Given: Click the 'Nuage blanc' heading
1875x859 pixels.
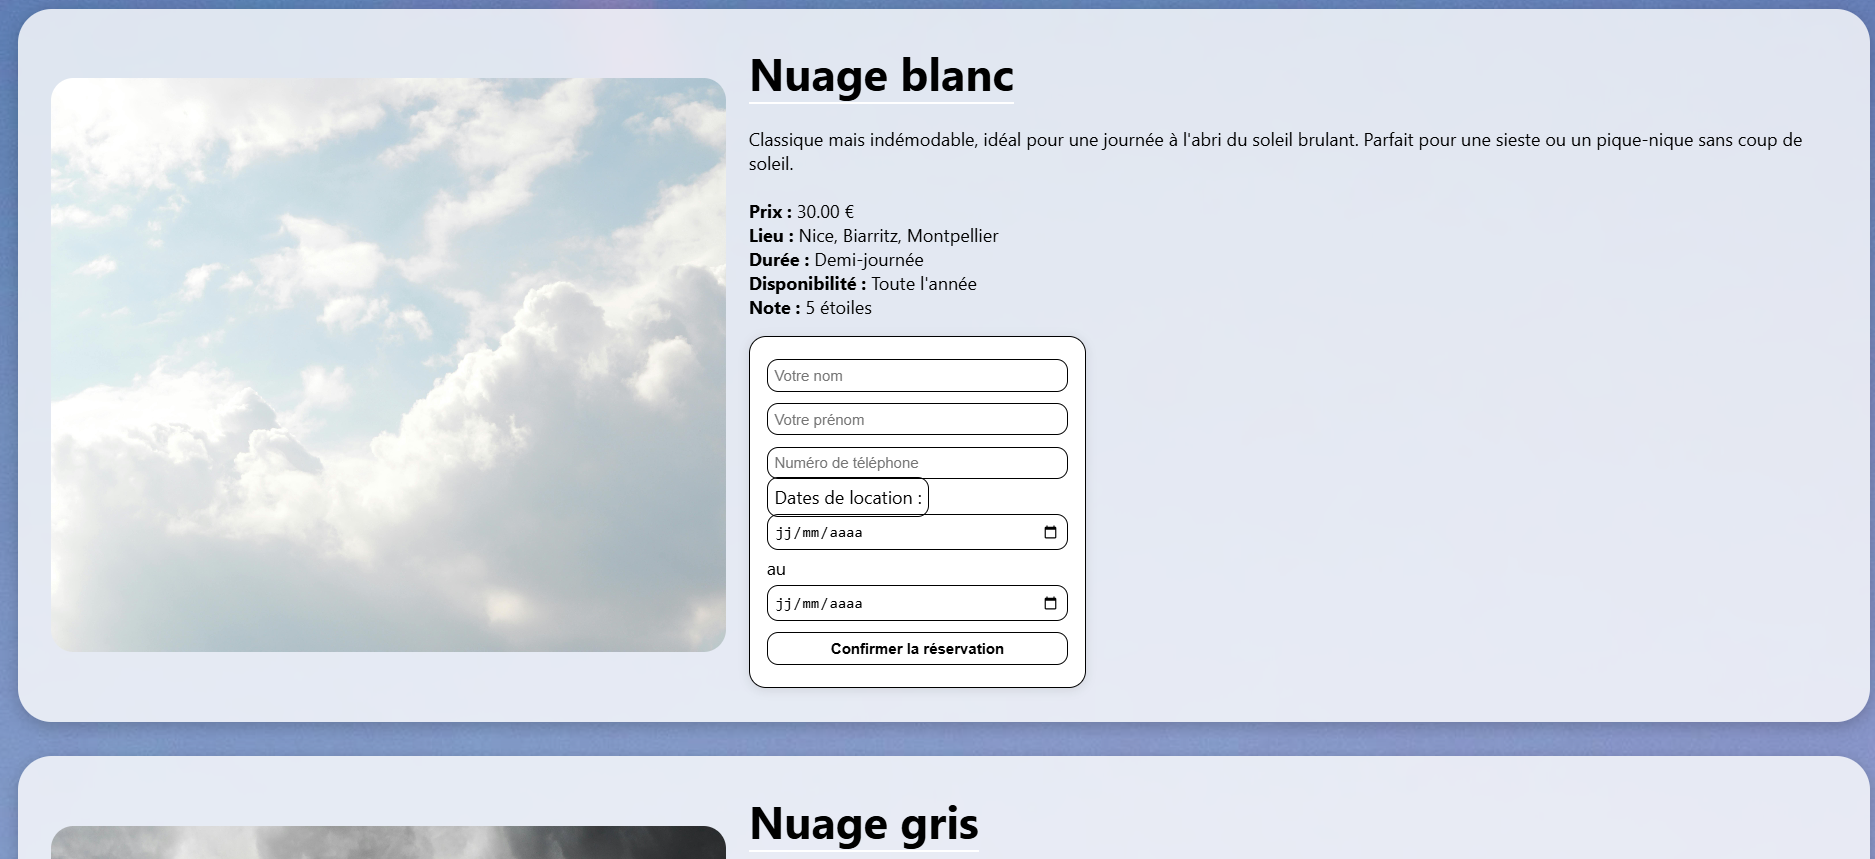Looking at the screenshot, I should [x=881, y=76].
